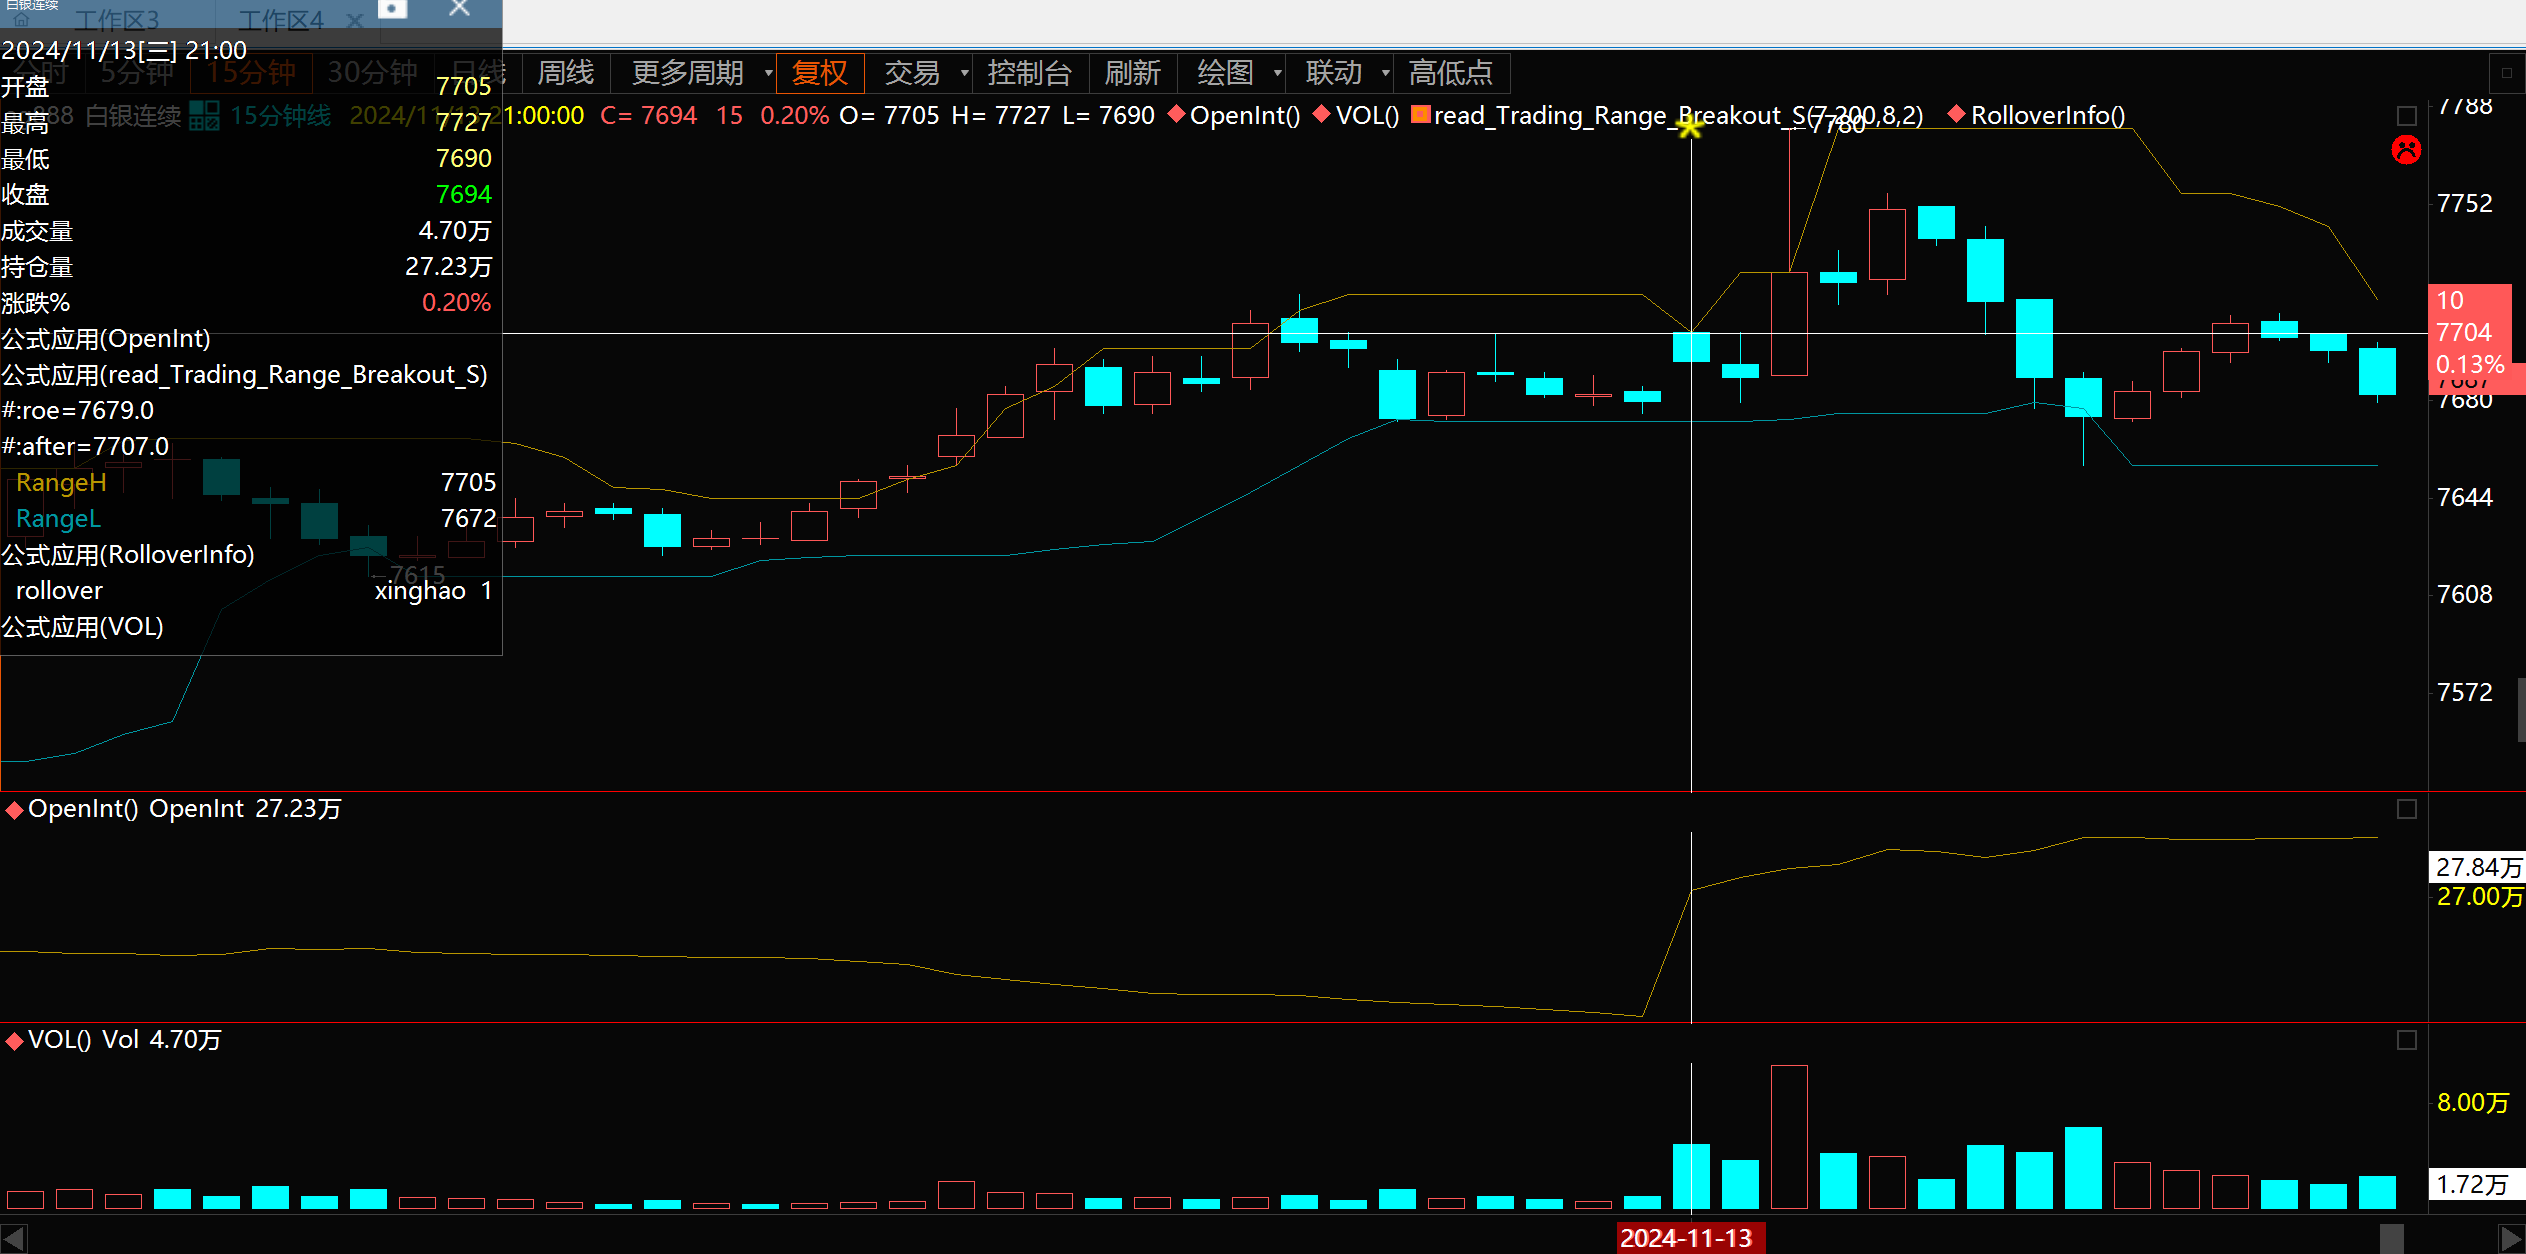
Task: Click the VOL() diamond in chart header
Action: [1322, 115]
